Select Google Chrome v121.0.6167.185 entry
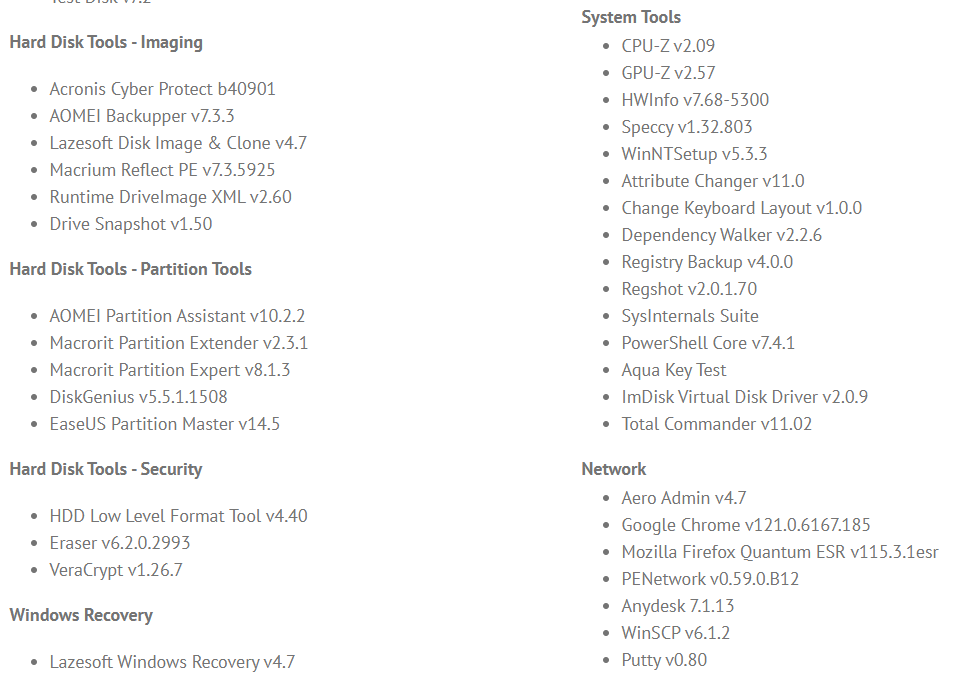The height and width of the screenshot is (682, 964). click(x=746, y=525)
